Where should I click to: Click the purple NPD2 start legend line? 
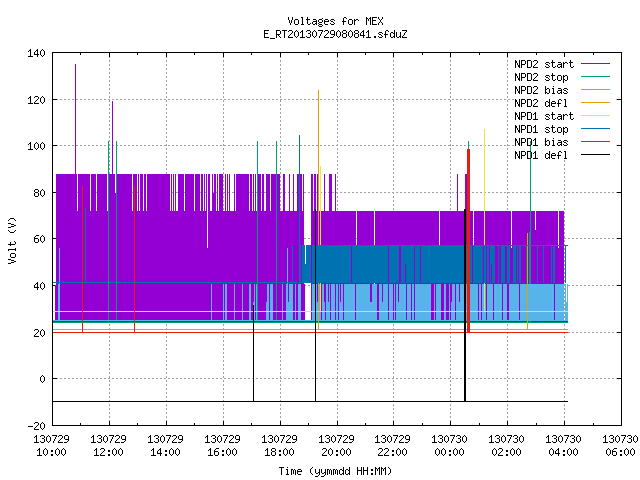[595, 64]
